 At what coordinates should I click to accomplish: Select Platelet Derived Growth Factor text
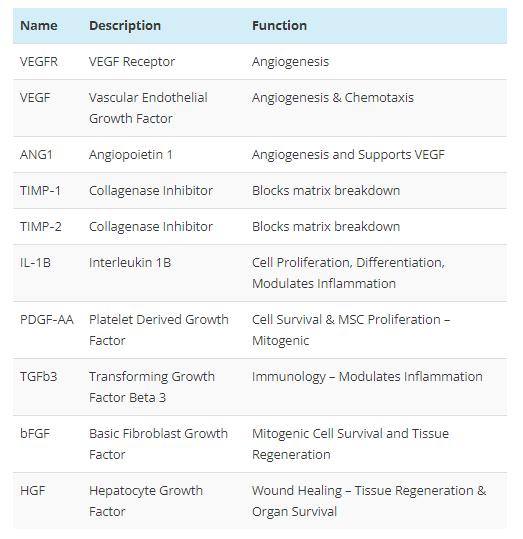tap(159, 330)
